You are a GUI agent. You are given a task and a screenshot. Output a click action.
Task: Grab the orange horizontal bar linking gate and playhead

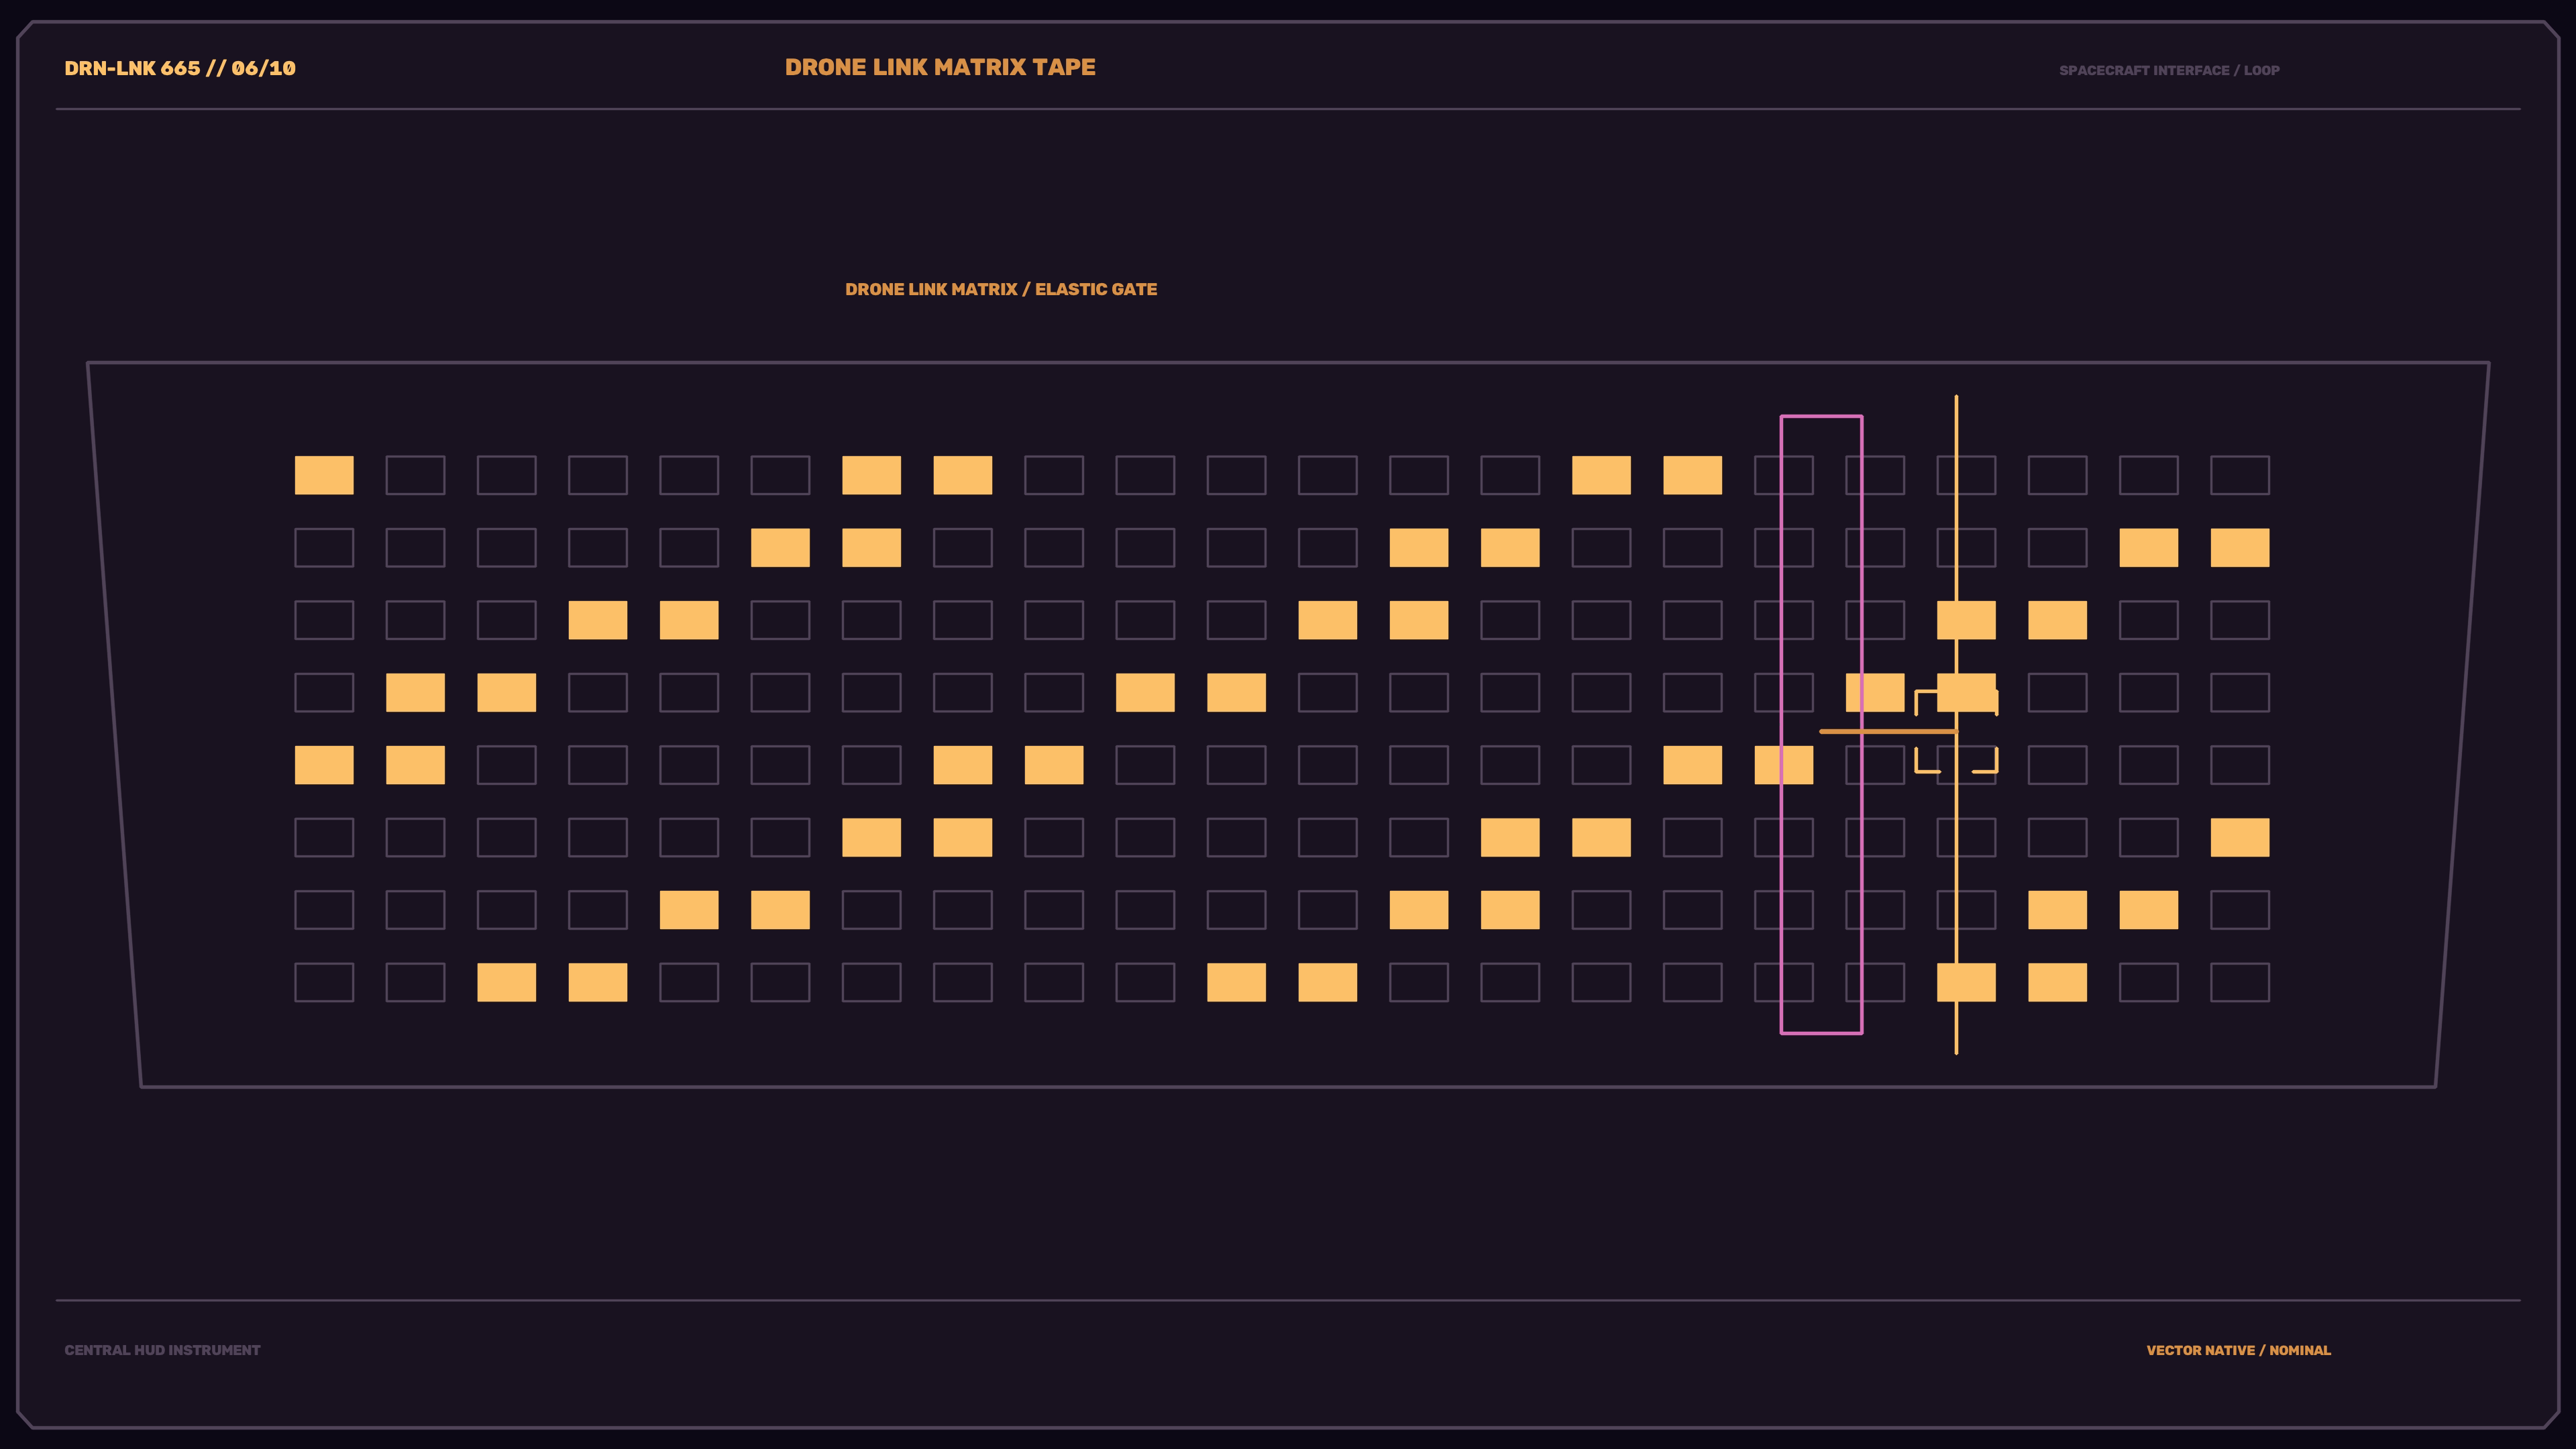[x=1888, y=732]
